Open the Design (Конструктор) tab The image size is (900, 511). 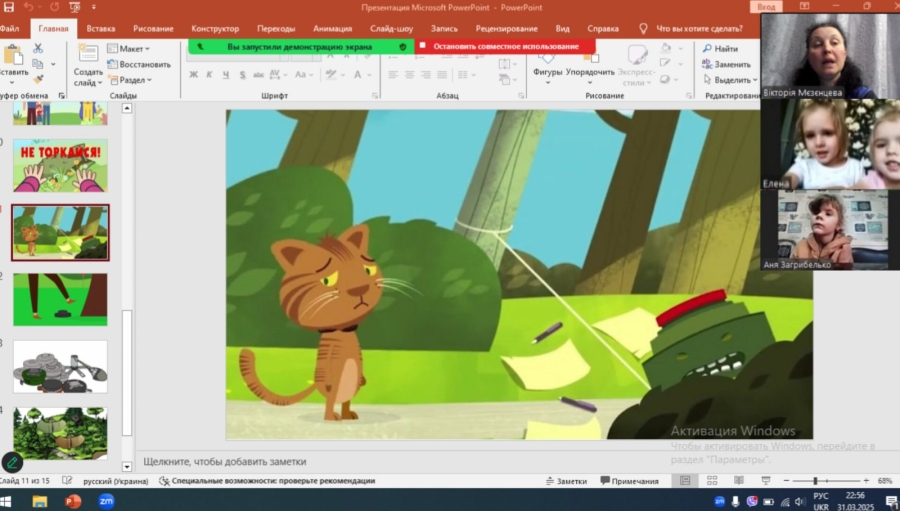[x=215, y=28]
